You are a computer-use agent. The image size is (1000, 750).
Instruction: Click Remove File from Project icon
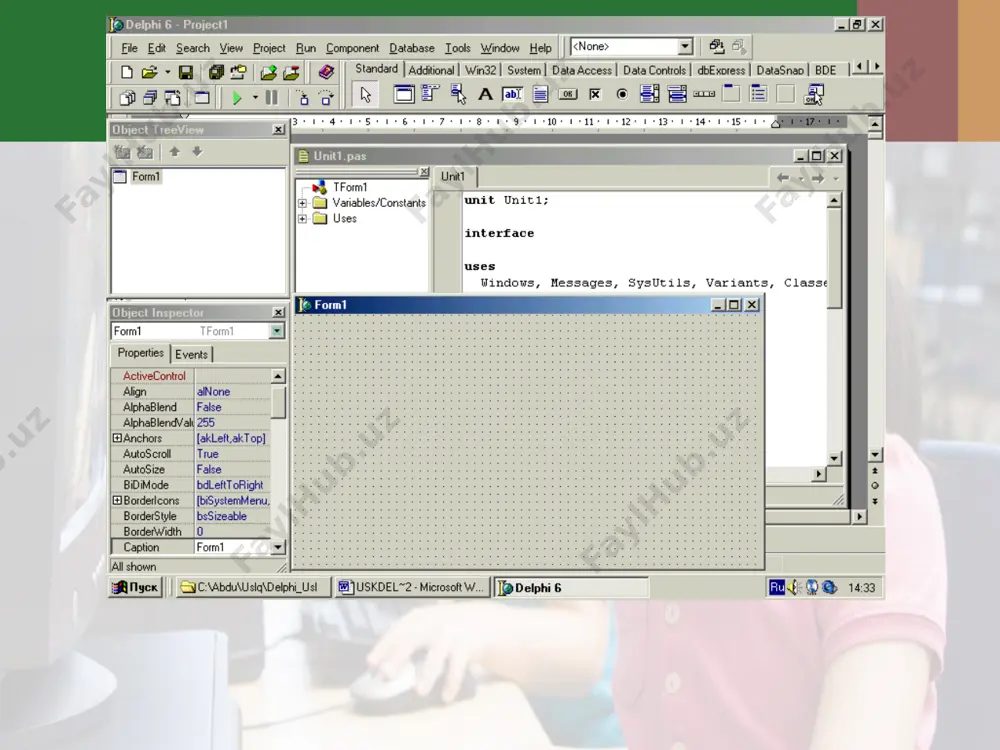tap(291, 72)
